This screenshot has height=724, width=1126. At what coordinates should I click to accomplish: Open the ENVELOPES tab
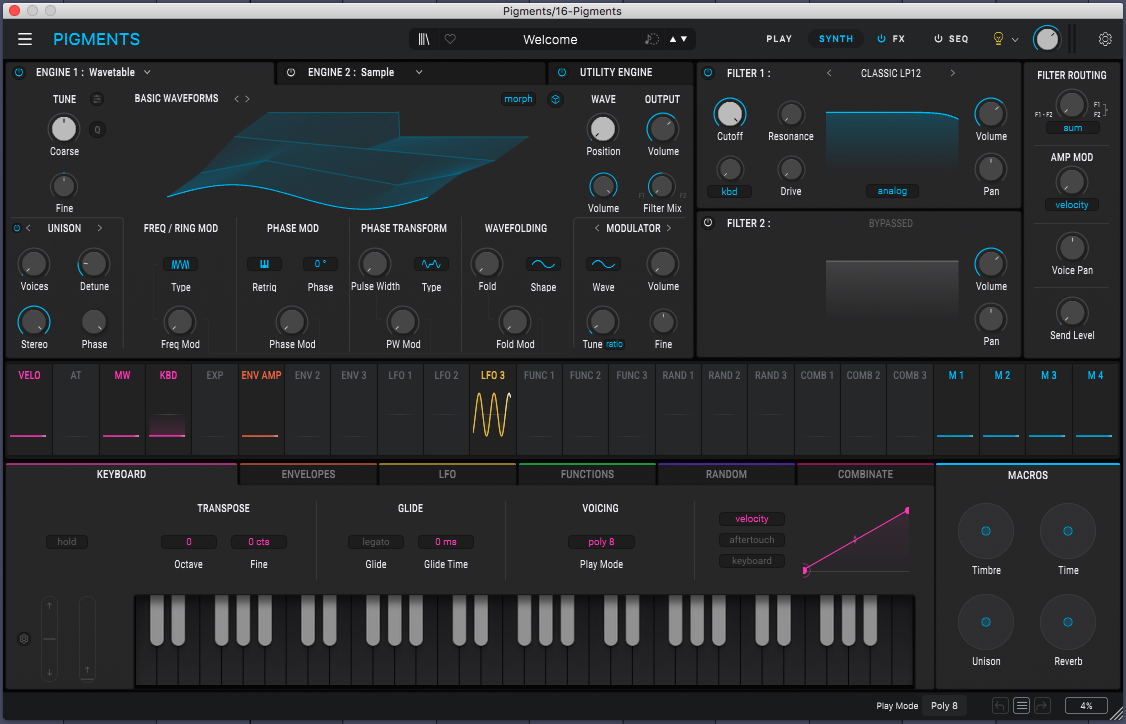pos(308,474)
